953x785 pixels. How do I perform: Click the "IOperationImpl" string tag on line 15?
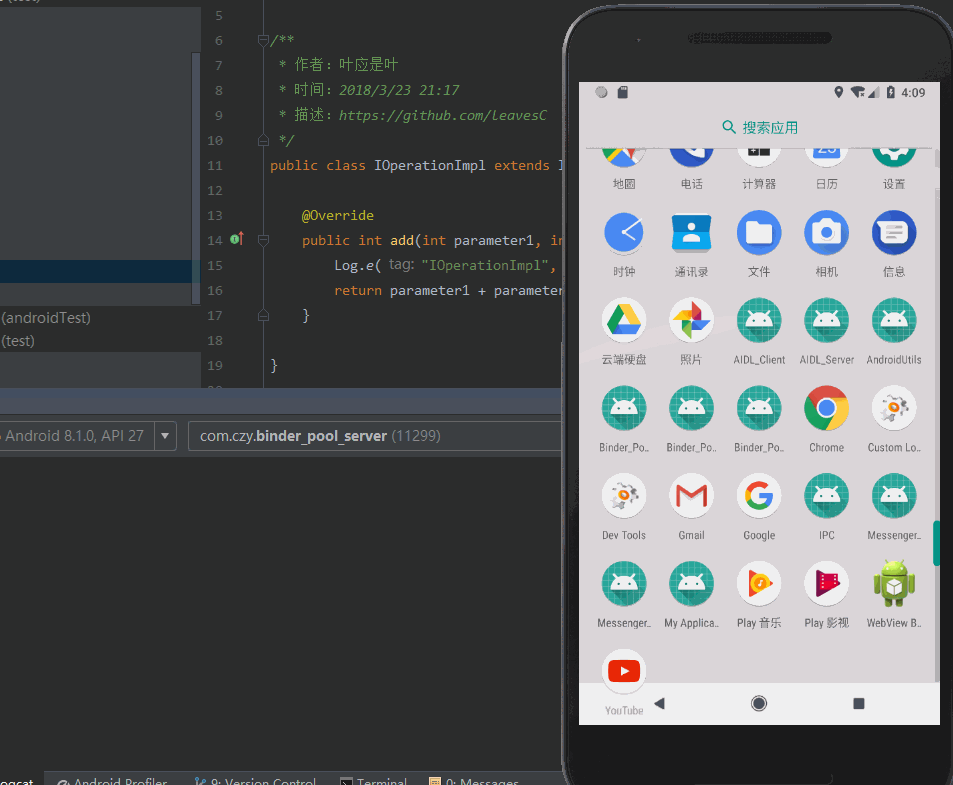pos(484,266)
